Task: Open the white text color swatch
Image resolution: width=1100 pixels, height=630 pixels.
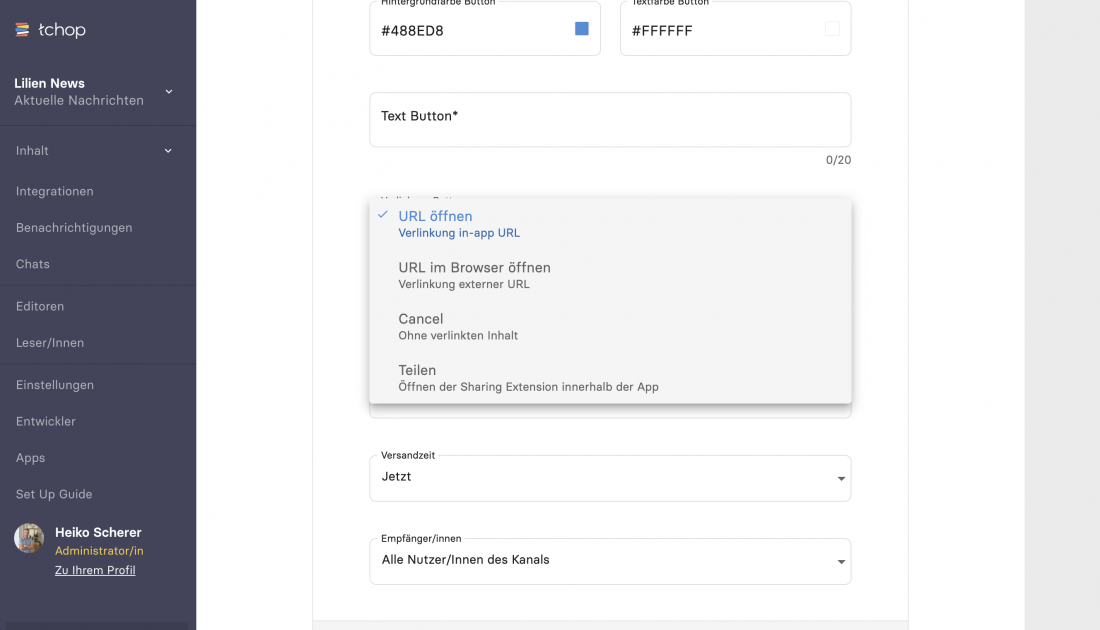Action: click(831, 29)
